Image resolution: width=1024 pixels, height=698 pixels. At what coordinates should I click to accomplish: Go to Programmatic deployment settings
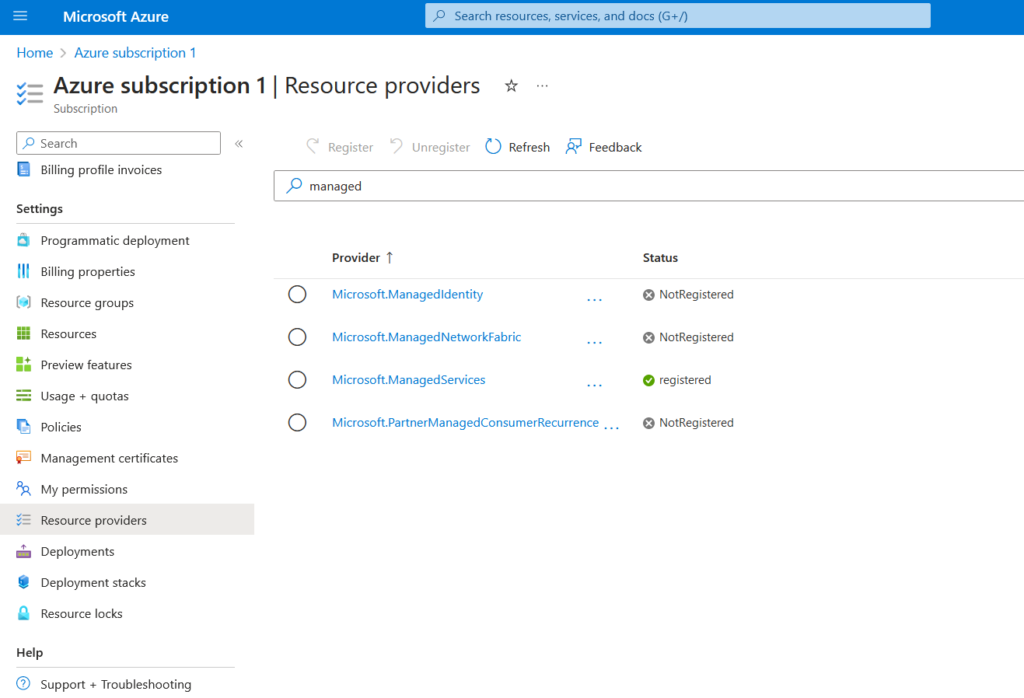[x=115, y=240]
